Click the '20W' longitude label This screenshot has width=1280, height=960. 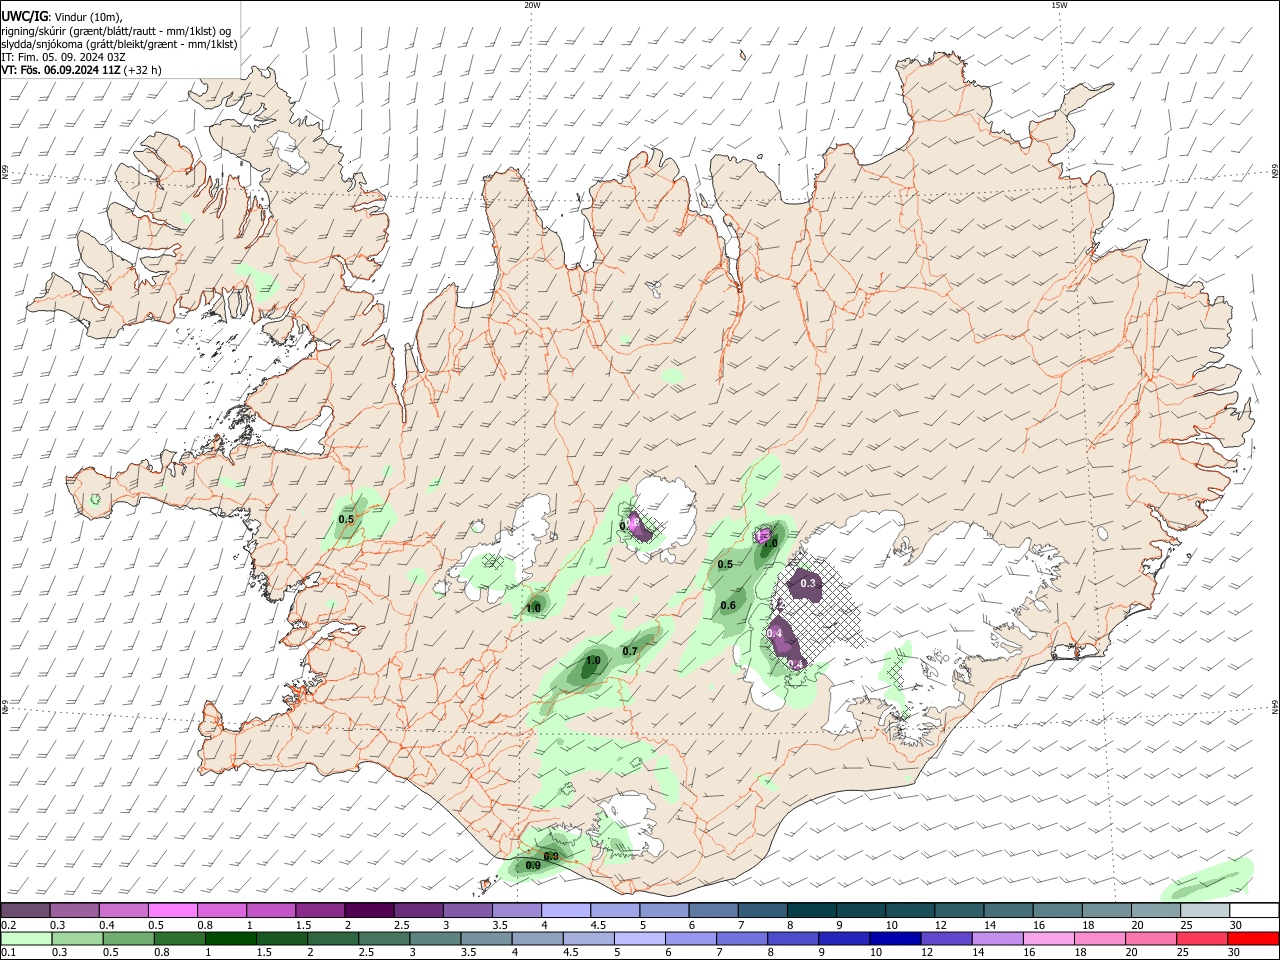532,5
